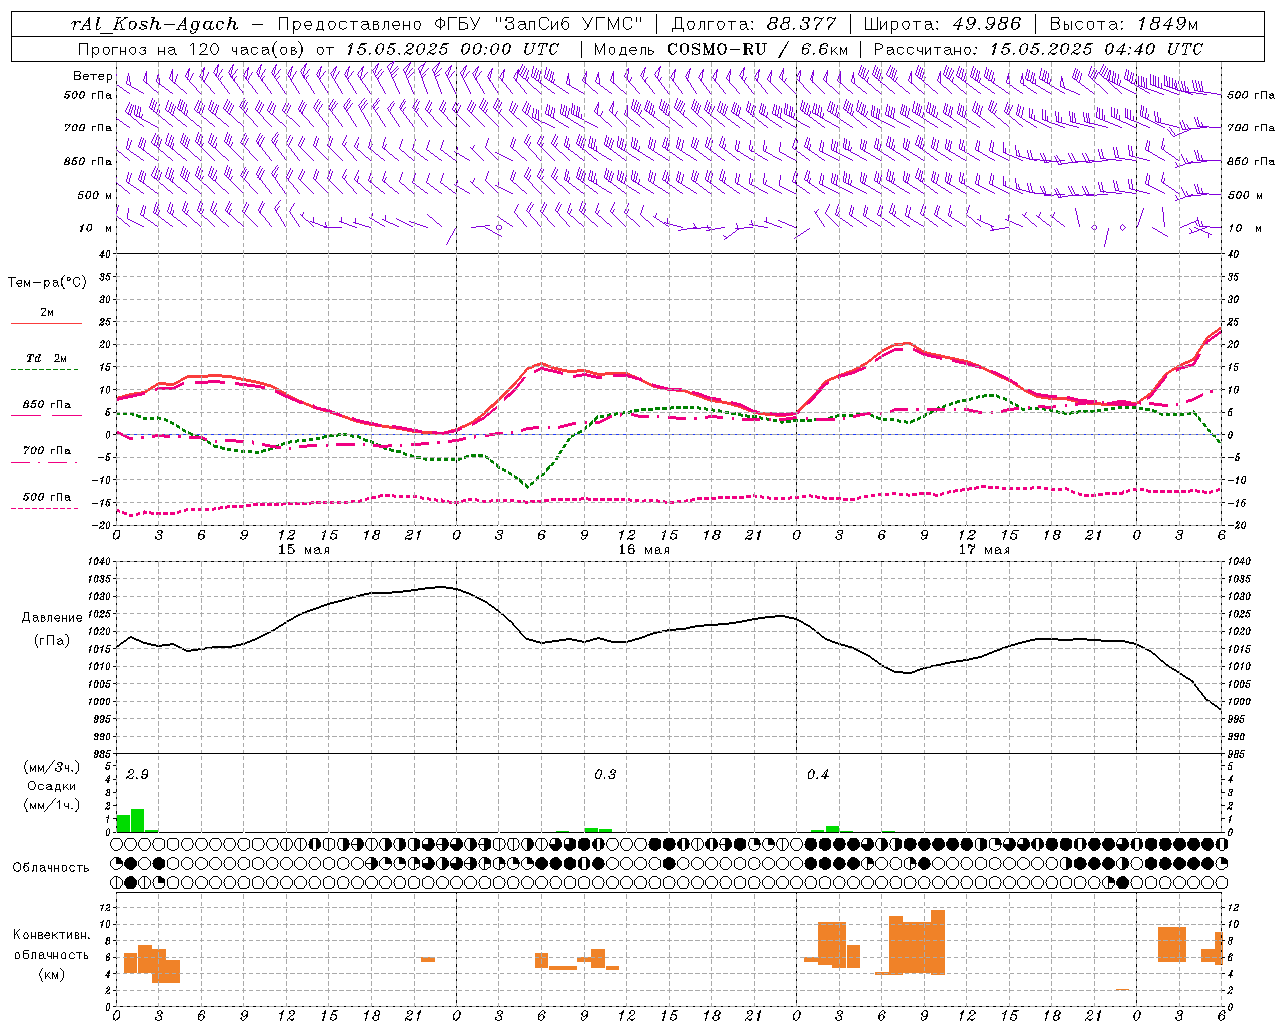Click the tallest green precipitation bar
This screenshot has height=1024, width=1280.
(138, 820)
